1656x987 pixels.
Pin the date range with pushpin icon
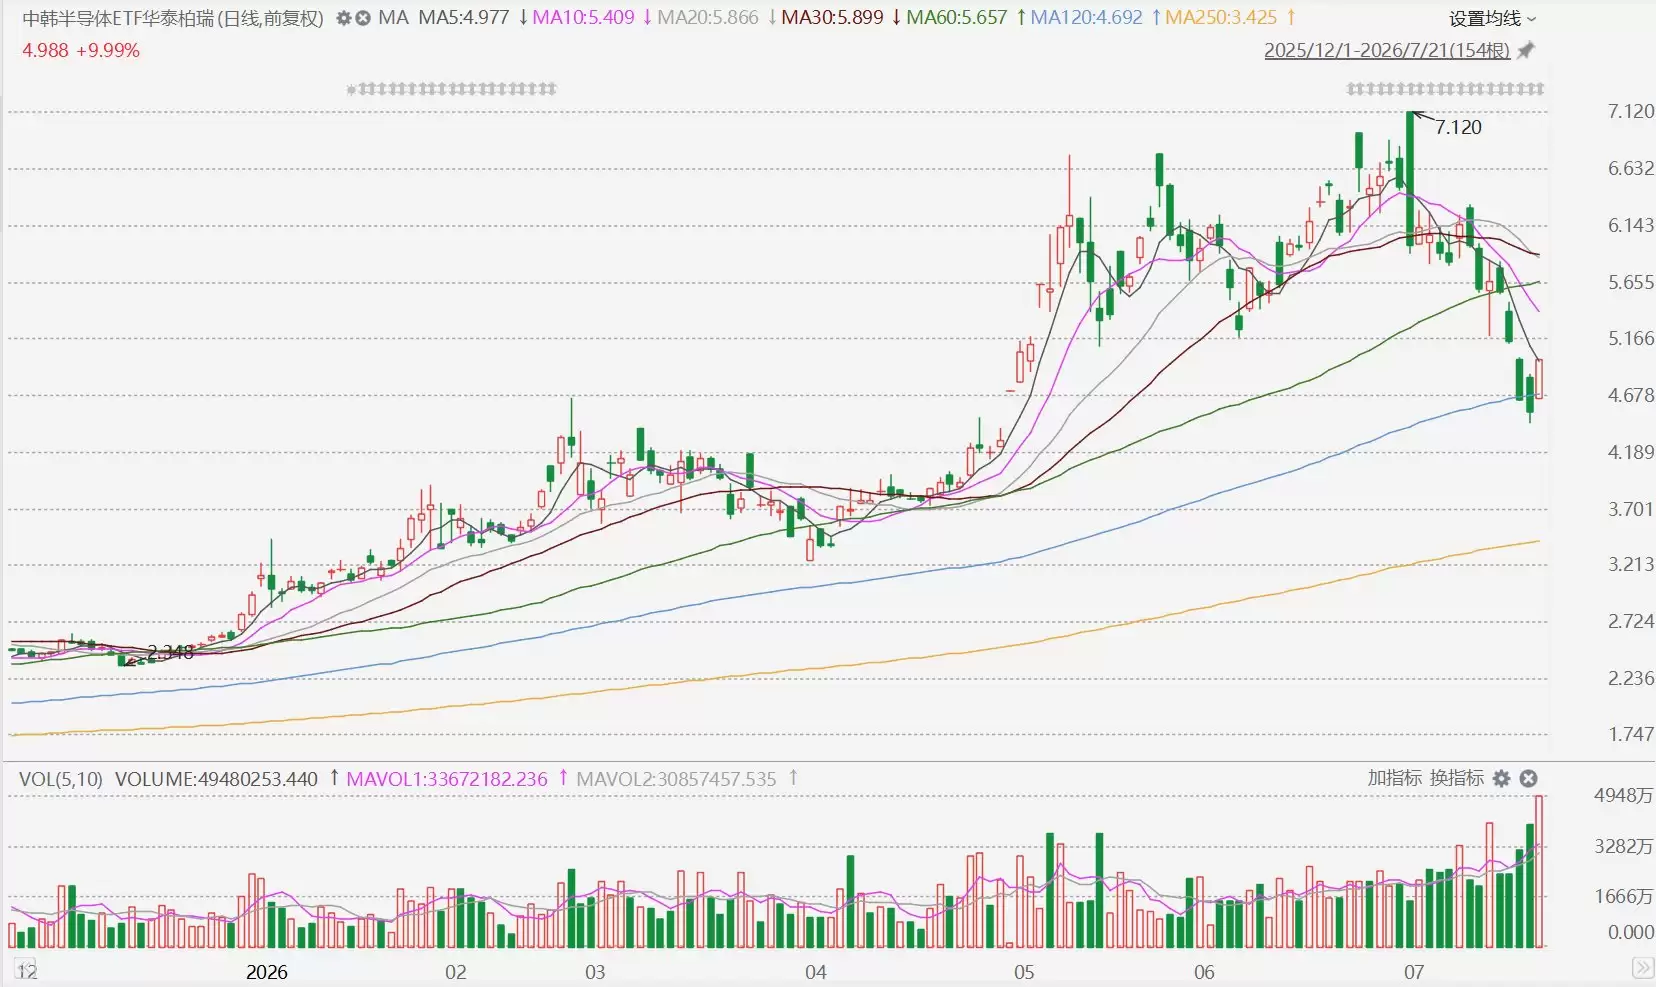pos(1526,50)
